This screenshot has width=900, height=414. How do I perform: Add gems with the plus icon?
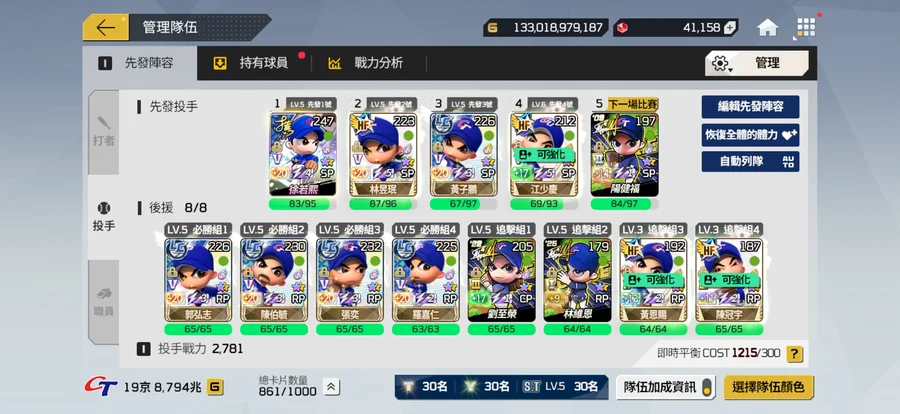729,27
